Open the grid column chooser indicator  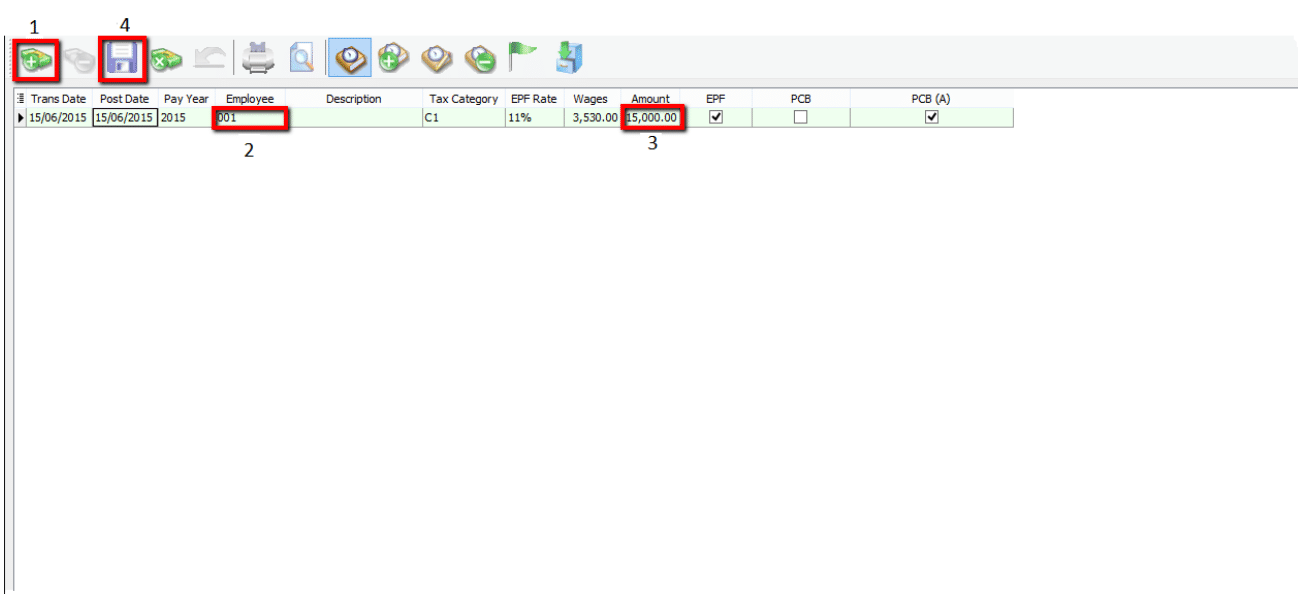[21, 99]
